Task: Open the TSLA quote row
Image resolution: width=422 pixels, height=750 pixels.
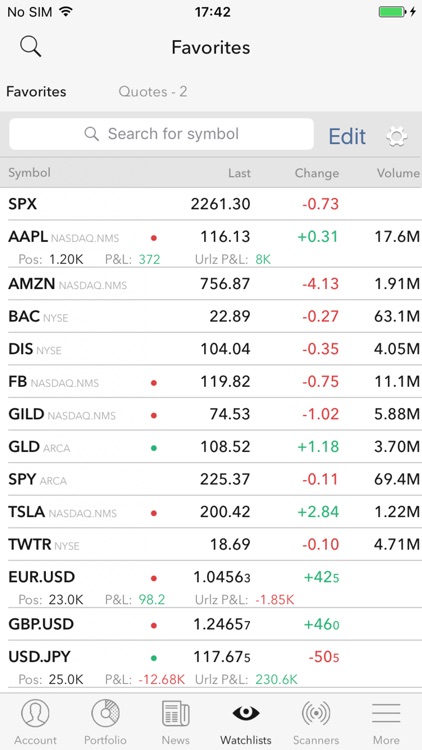Action: (211, 512)
